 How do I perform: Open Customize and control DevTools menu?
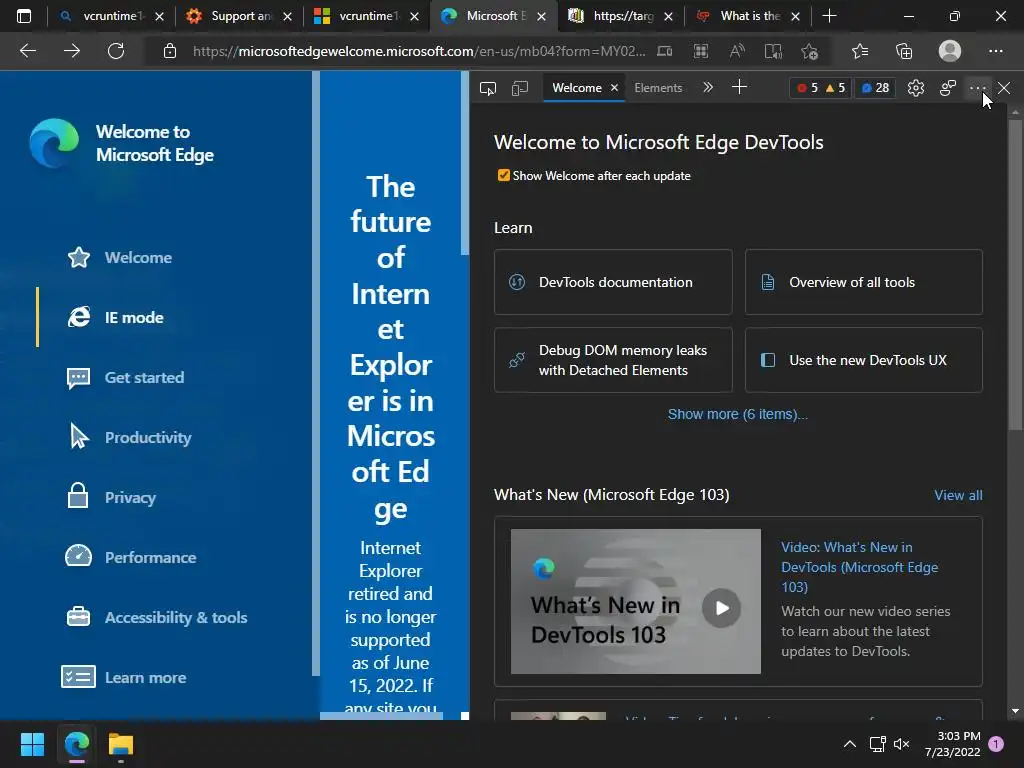[x=978, y=88]
